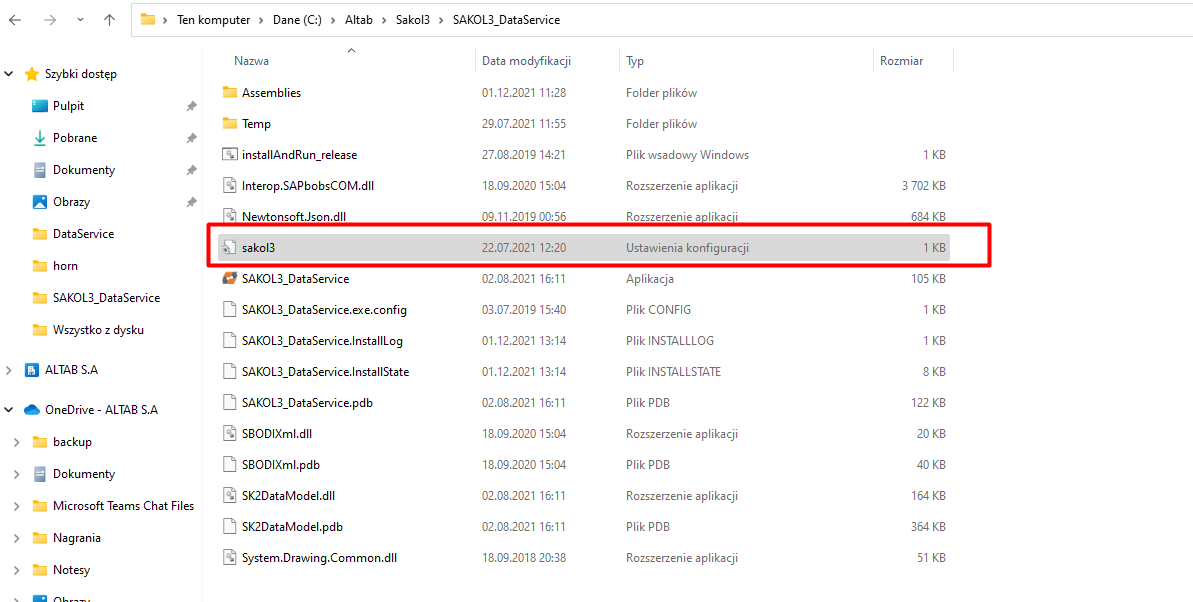
Task: Select SBODIXml.dll file icon
Action: pos(230,434)
